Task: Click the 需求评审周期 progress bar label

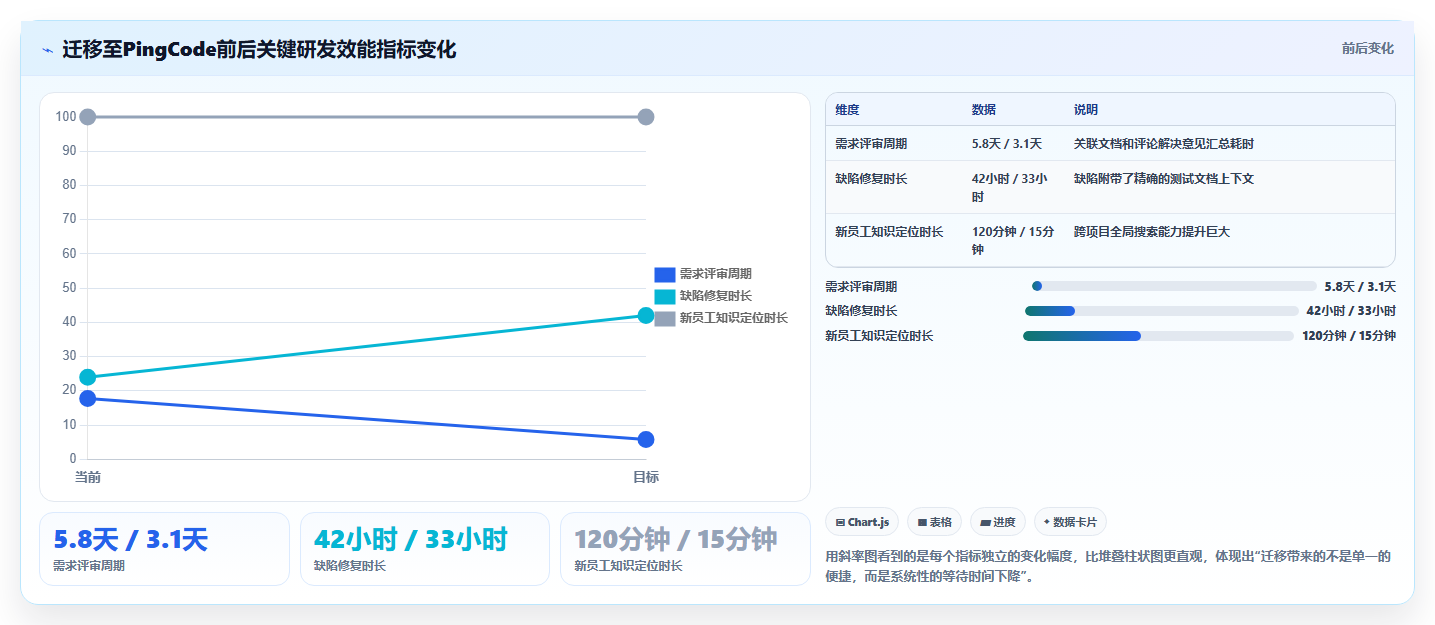Action: (861, 286)
